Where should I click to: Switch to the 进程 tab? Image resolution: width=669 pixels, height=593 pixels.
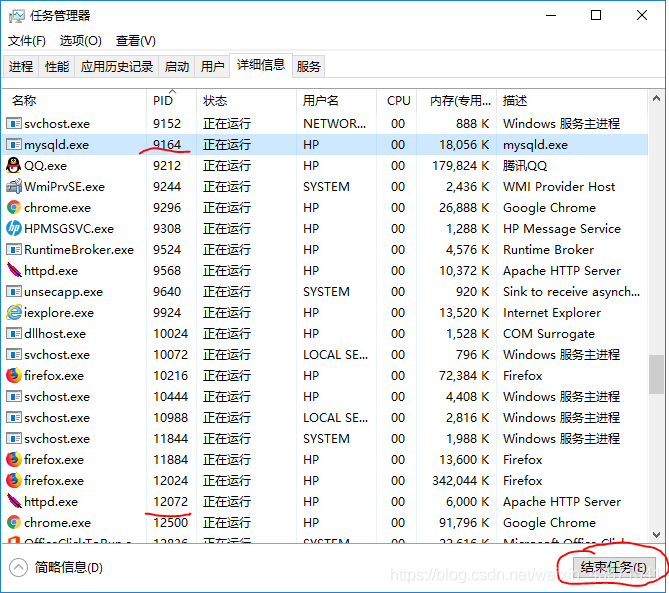point(21,67)
